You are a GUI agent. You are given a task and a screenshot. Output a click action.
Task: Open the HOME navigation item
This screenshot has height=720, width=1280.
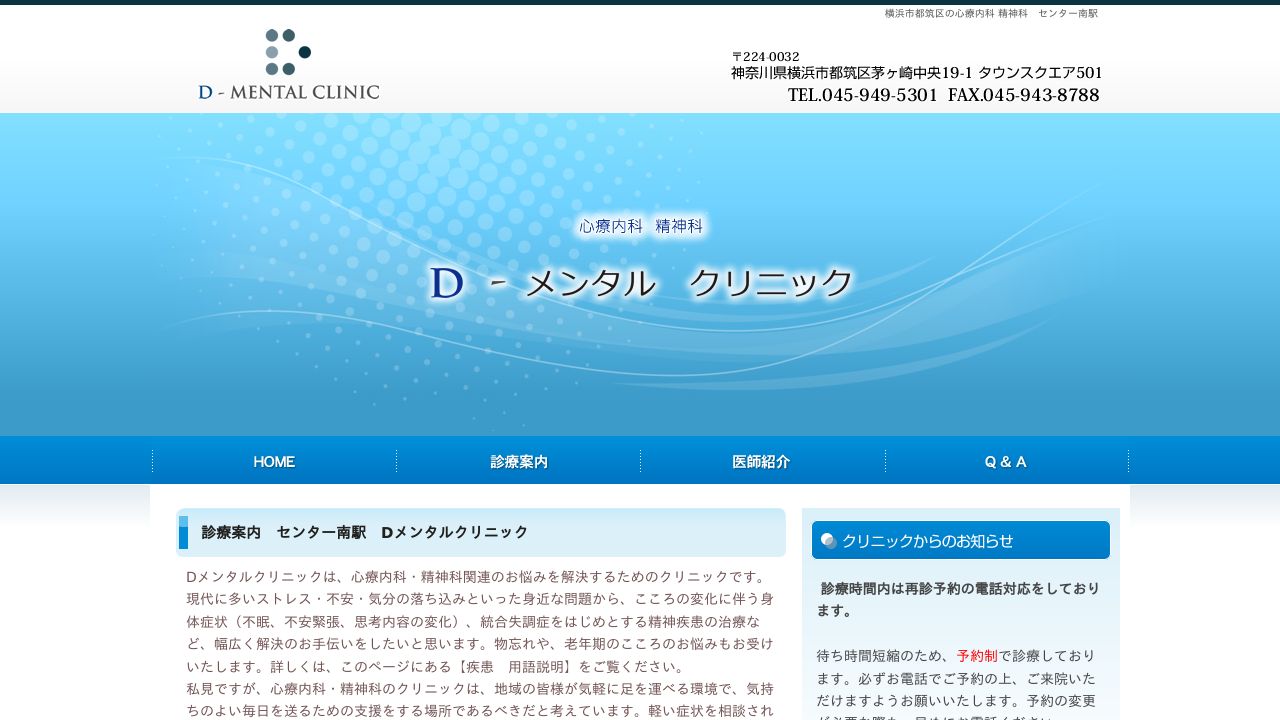274,461
